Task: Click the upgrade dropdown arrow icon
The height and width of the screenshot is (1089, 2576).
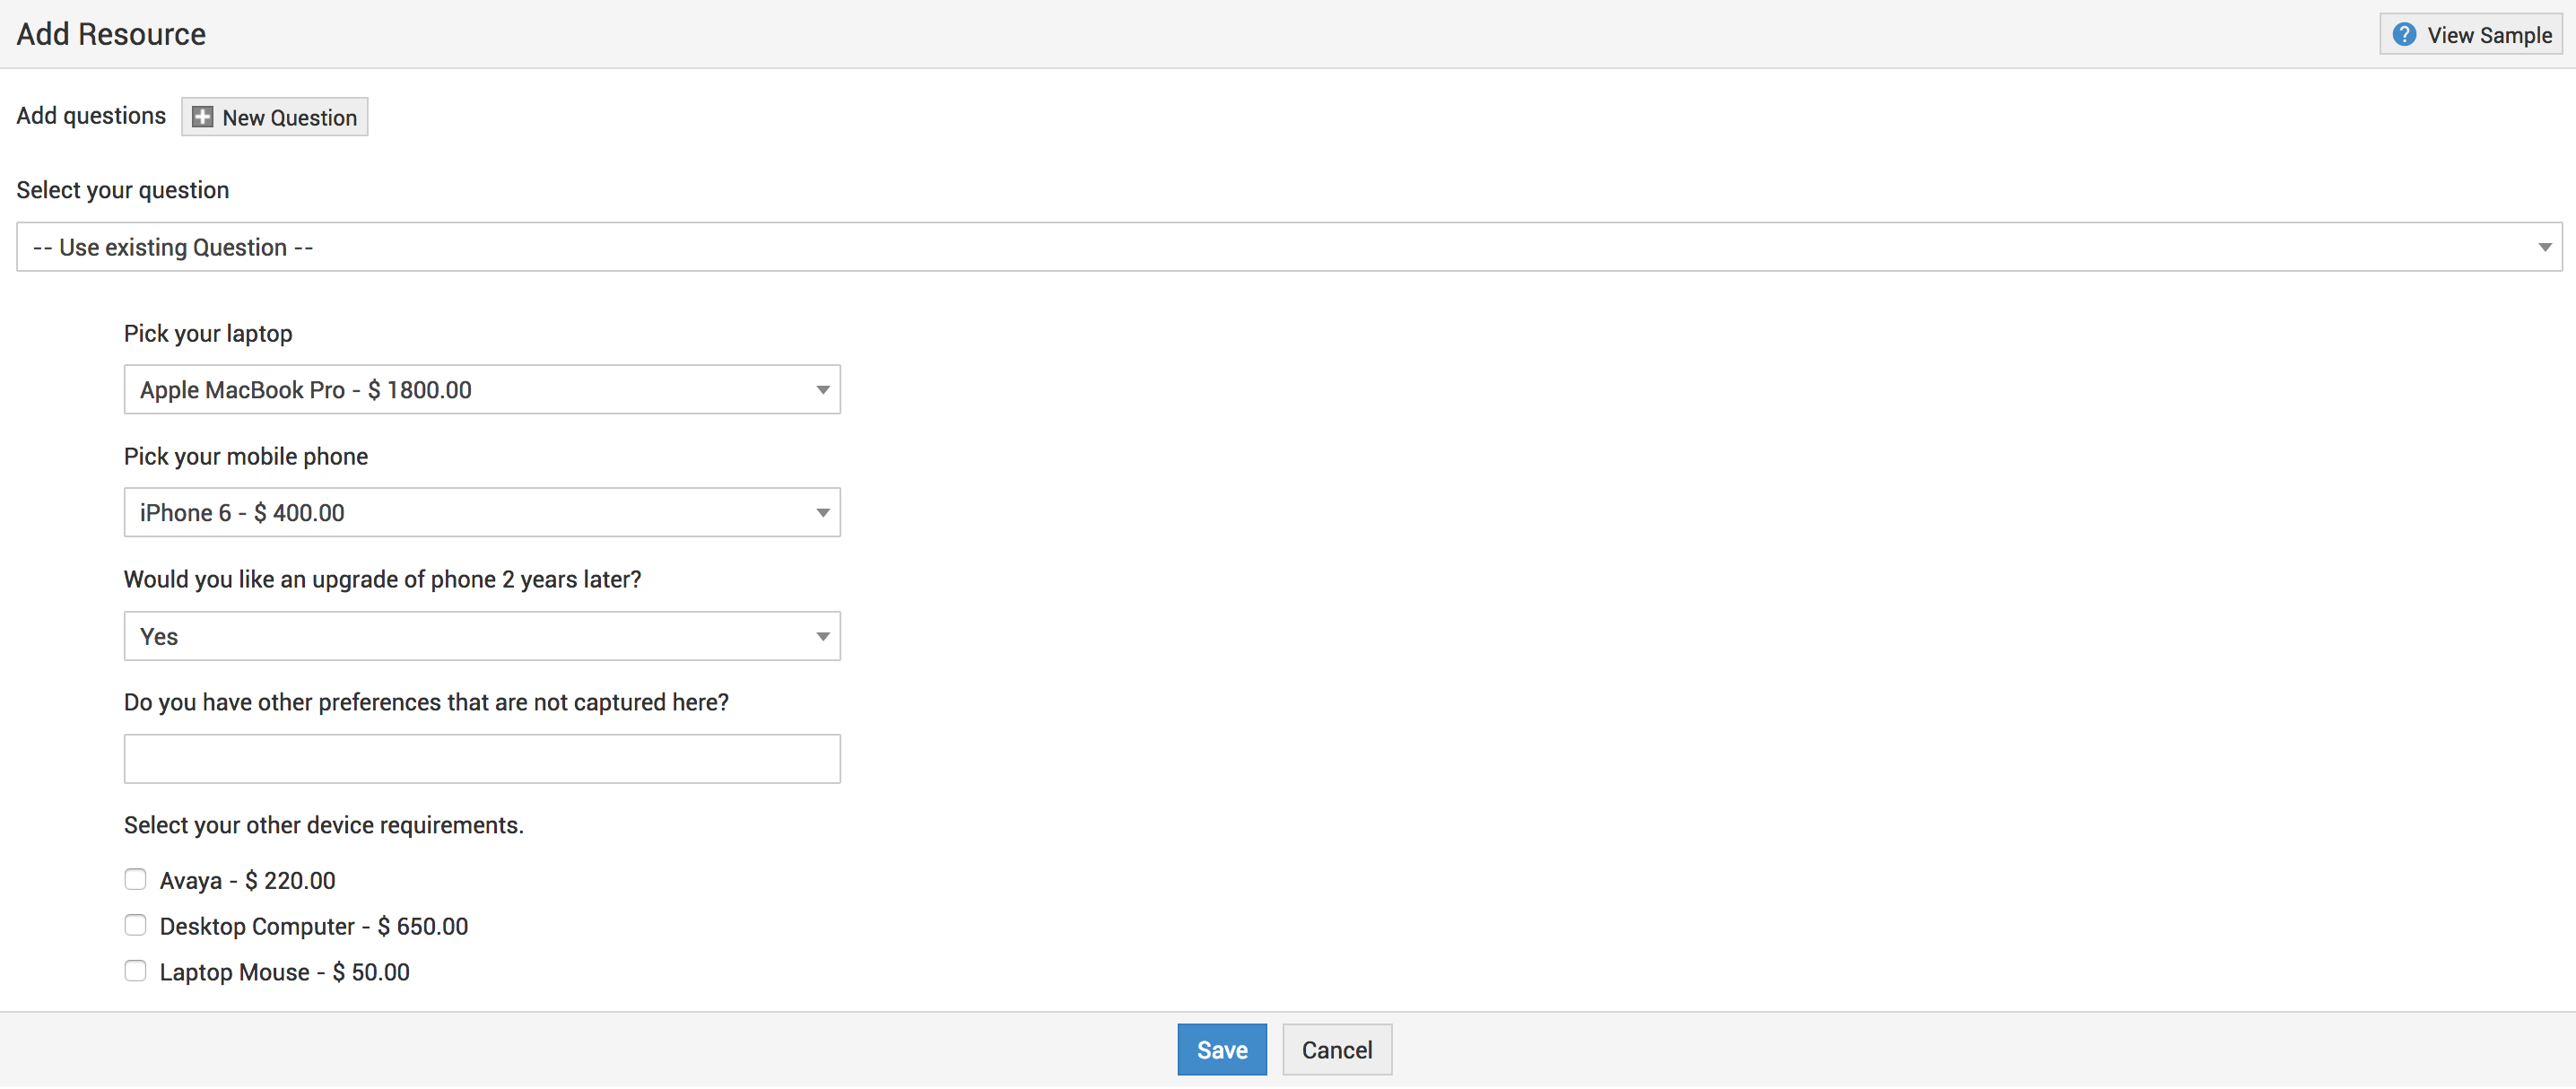Action: pos(822,637)
